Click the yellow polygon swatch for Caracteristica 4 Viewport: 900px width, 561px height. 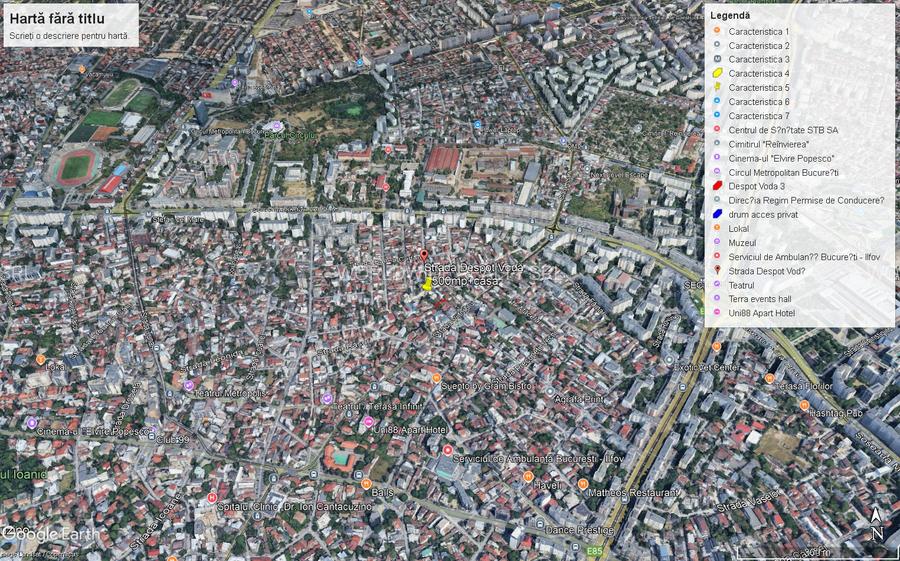tap(717, 73)
